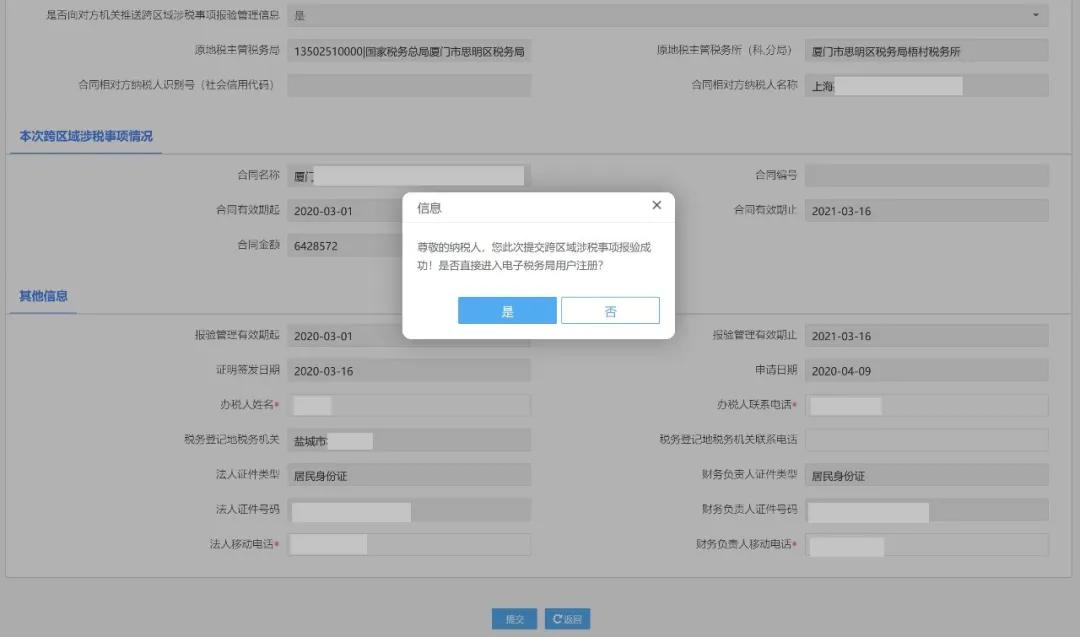The height and width of the screenshot is (637, 1080).
Task: Click the refresh icon on the 返回 button
Action: coord(556,618)
